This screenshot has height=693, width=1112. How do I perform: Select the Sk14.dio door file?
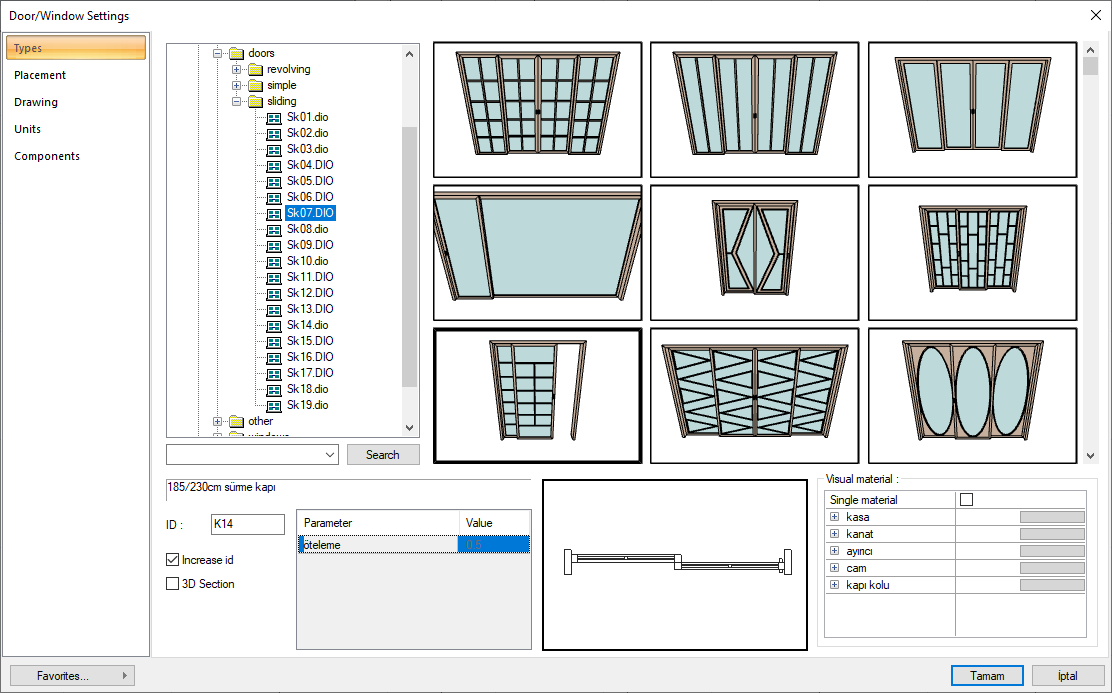click(307, 325)
